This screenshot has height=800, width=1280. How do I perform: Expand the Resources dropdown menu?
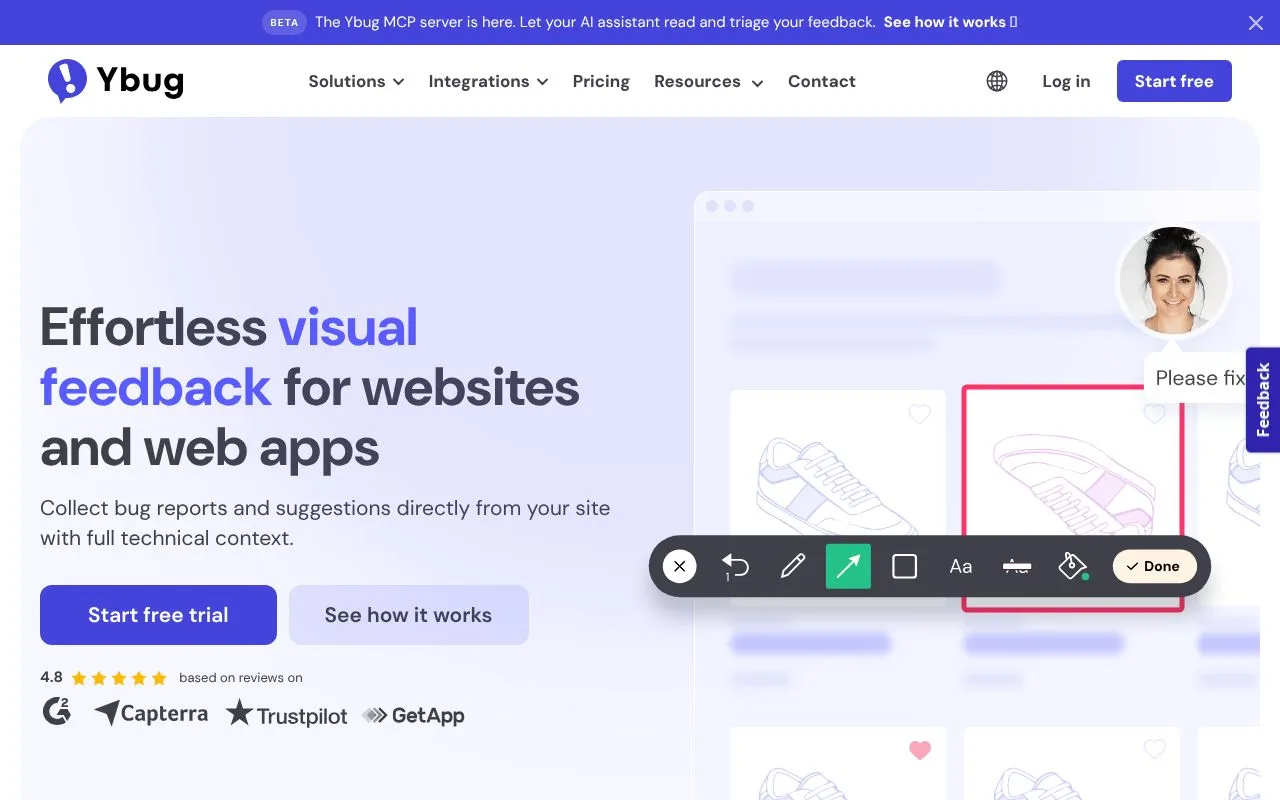click(708, 82)
